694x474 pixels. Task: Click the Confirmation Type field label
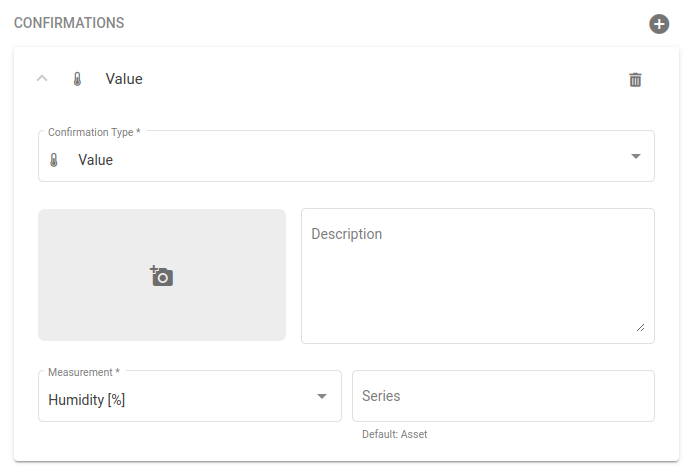[94, 132]
